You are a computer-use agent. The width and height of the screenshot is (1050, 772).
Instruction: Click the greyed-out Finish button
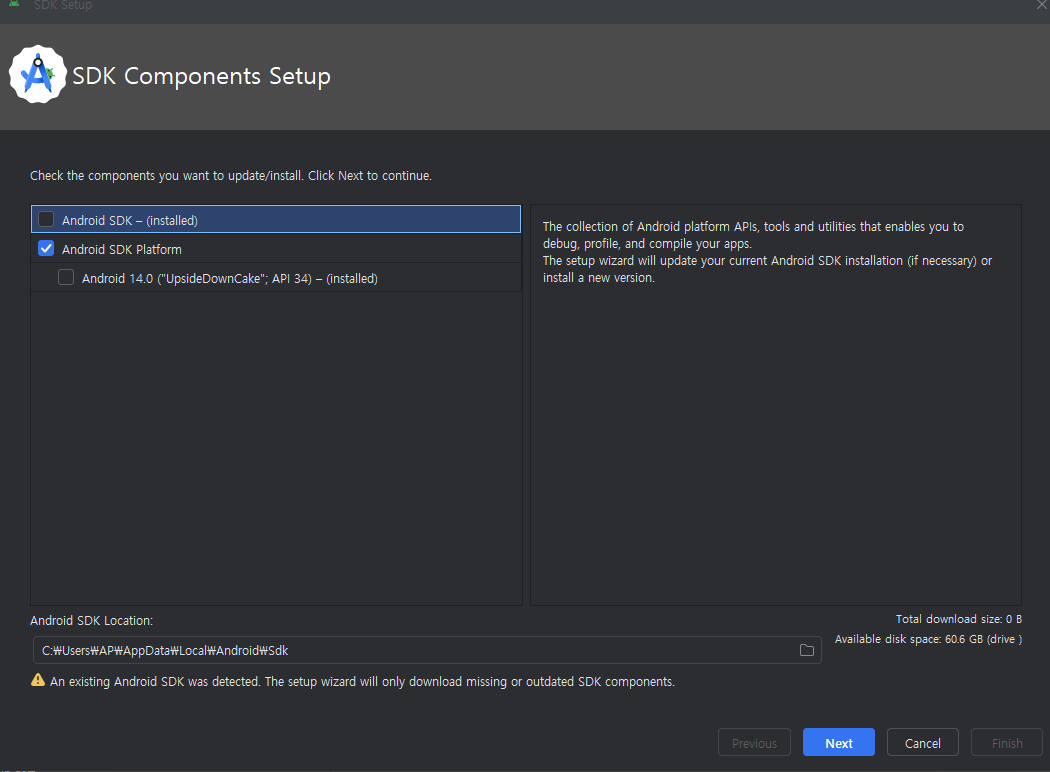coord(1006,743)
